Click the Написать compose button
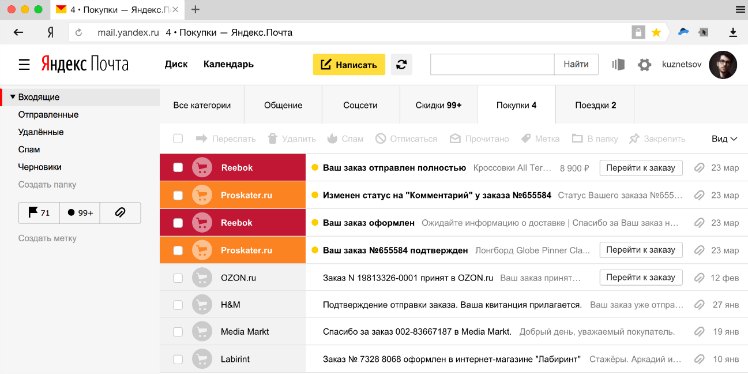This screenshot has height=374, width=748. [349, 64]
